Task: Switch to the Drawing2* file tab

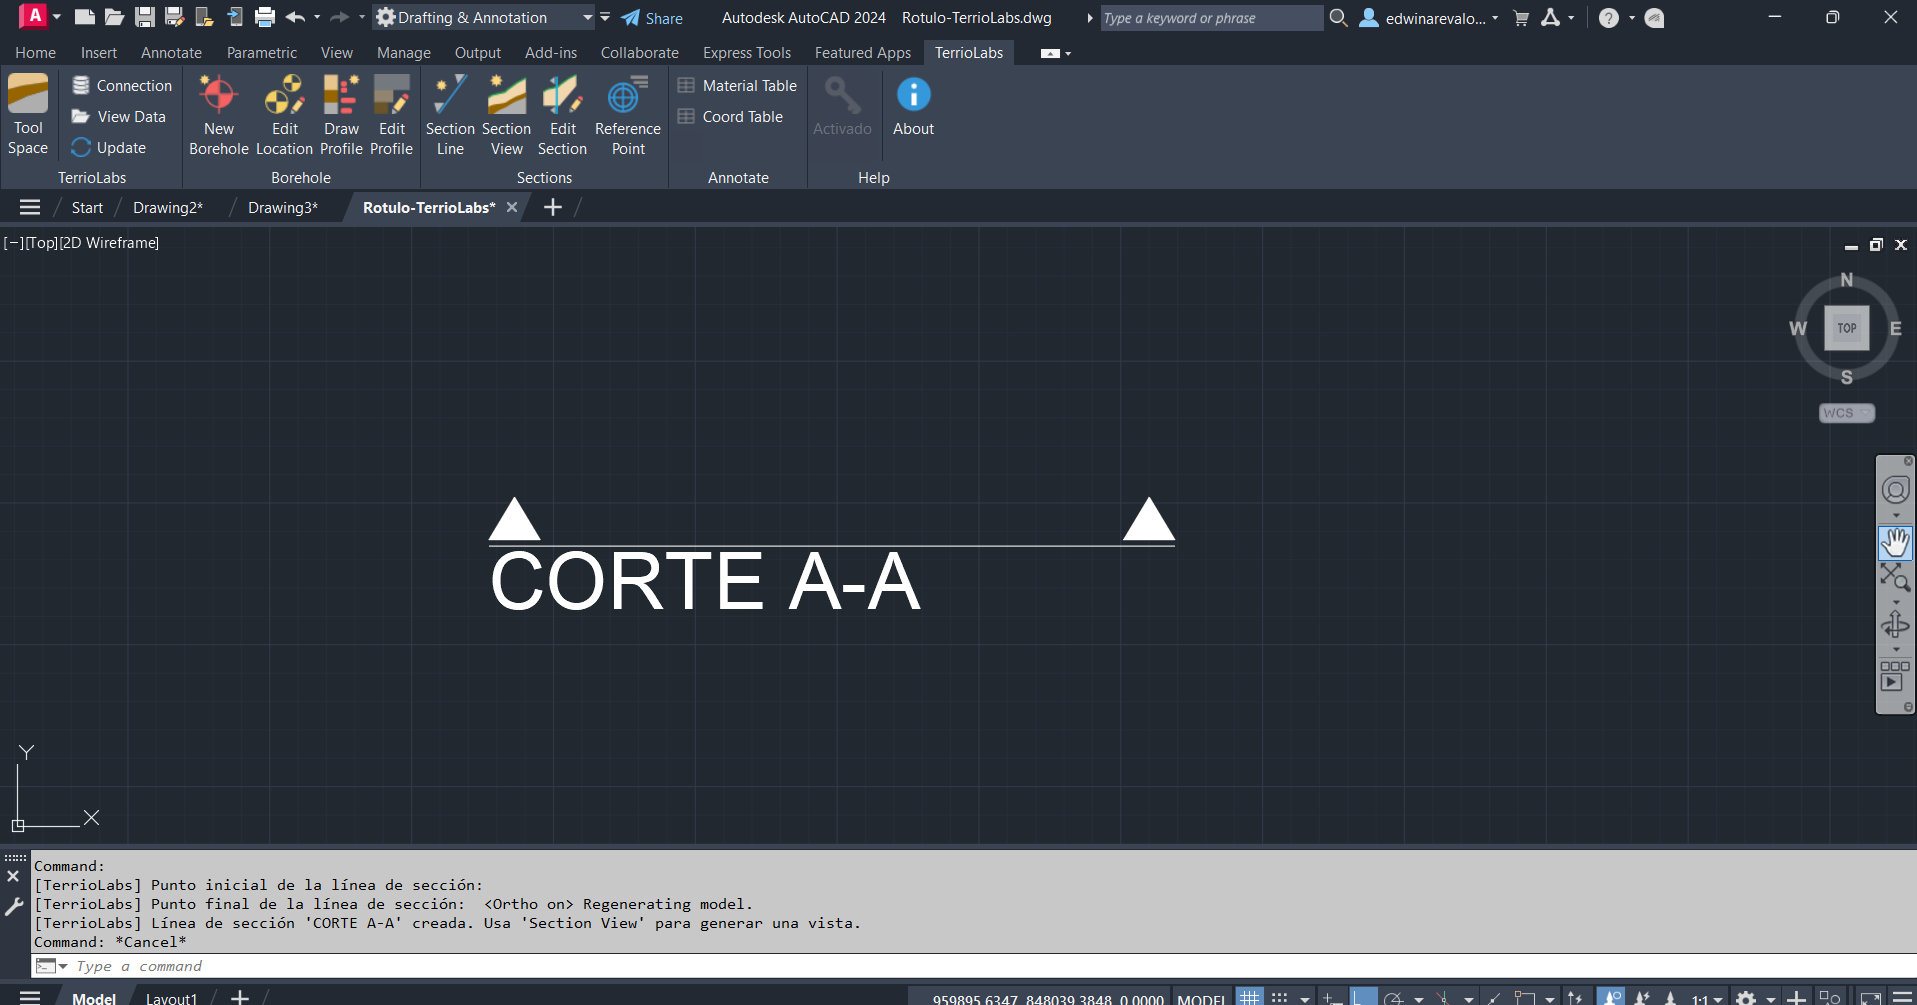Action: 168,207
